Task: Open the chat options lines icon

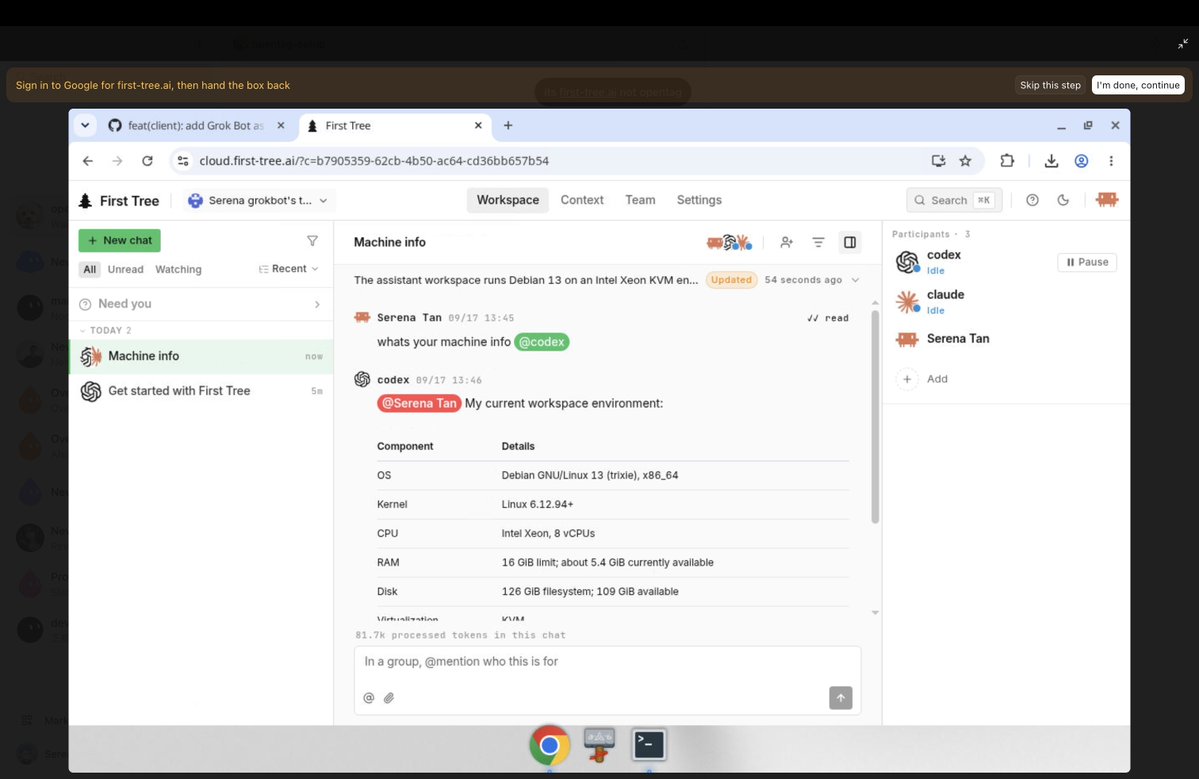Action: (818, 242)
